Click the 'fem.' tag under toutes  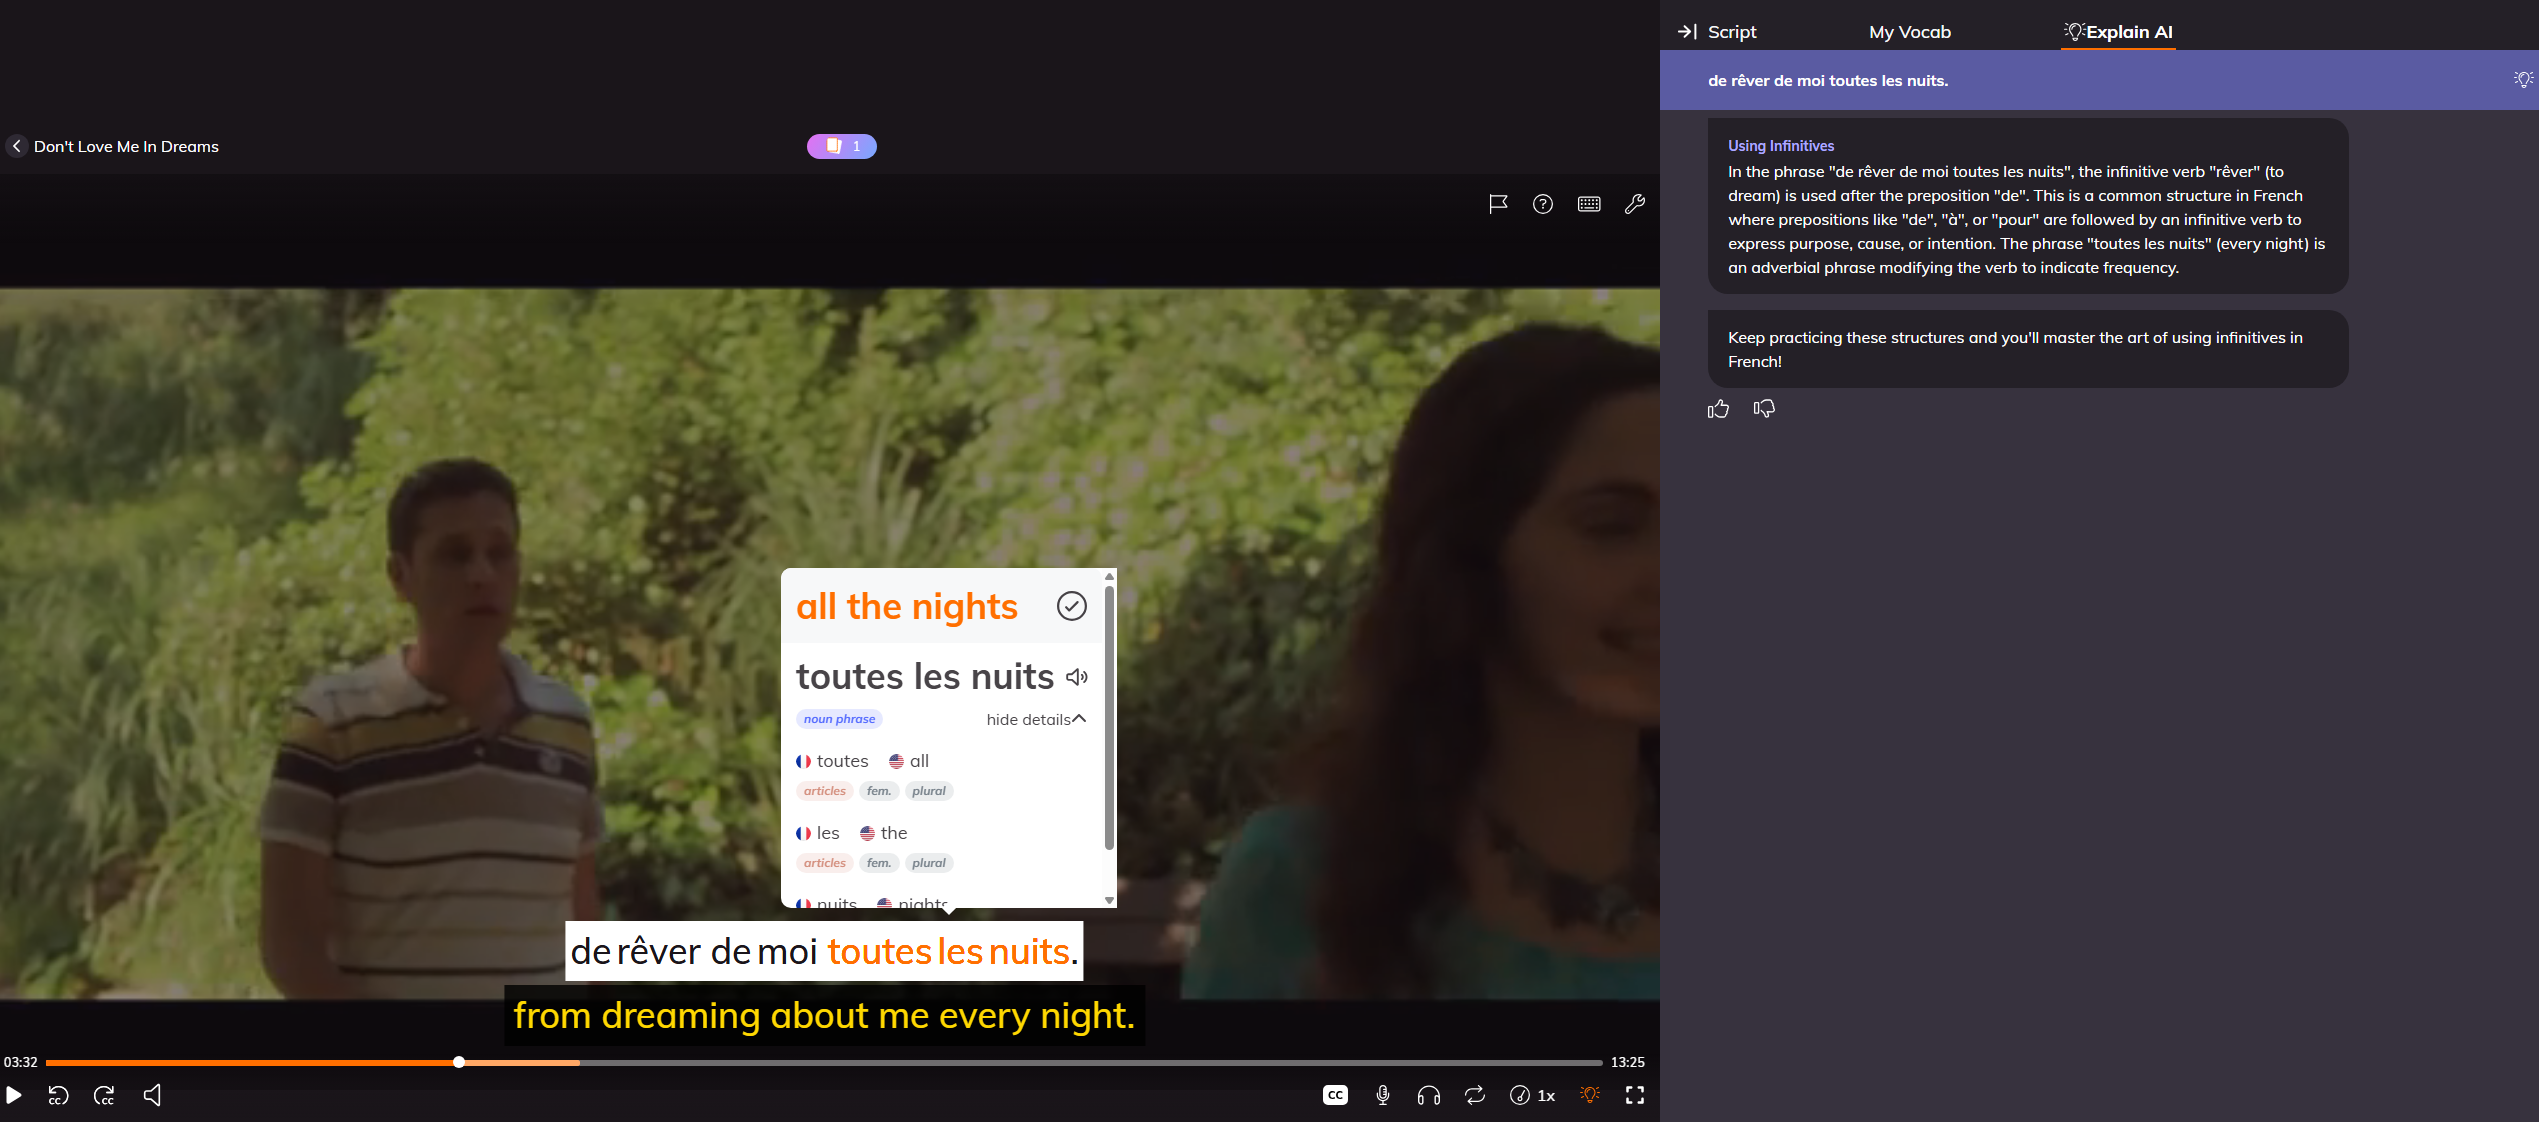pyautogui.click(x=879, y=791)
